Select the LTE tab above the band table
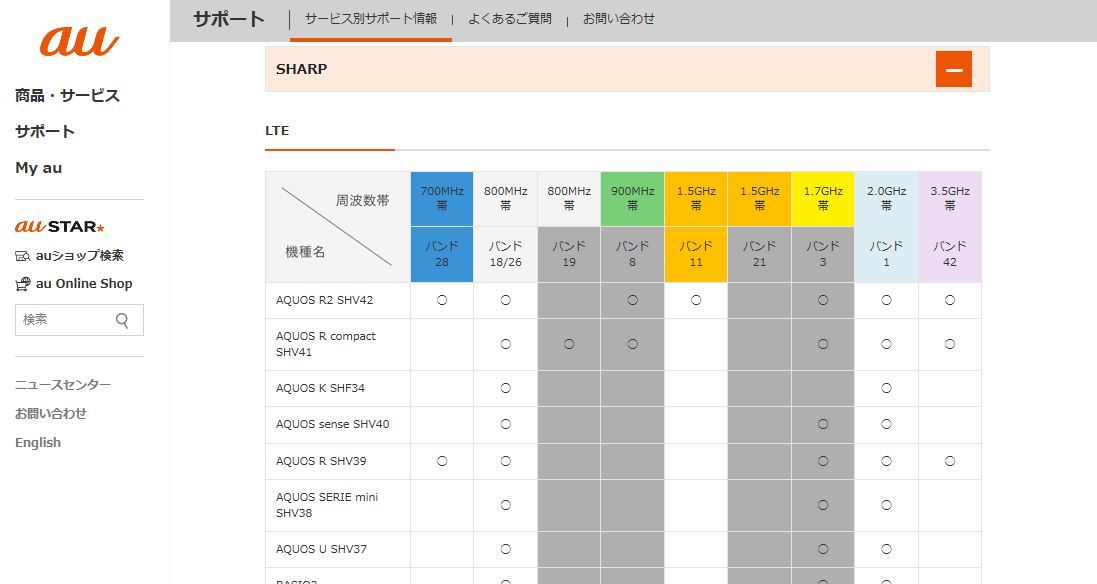The image size is (1097, 584). [277, 130]
